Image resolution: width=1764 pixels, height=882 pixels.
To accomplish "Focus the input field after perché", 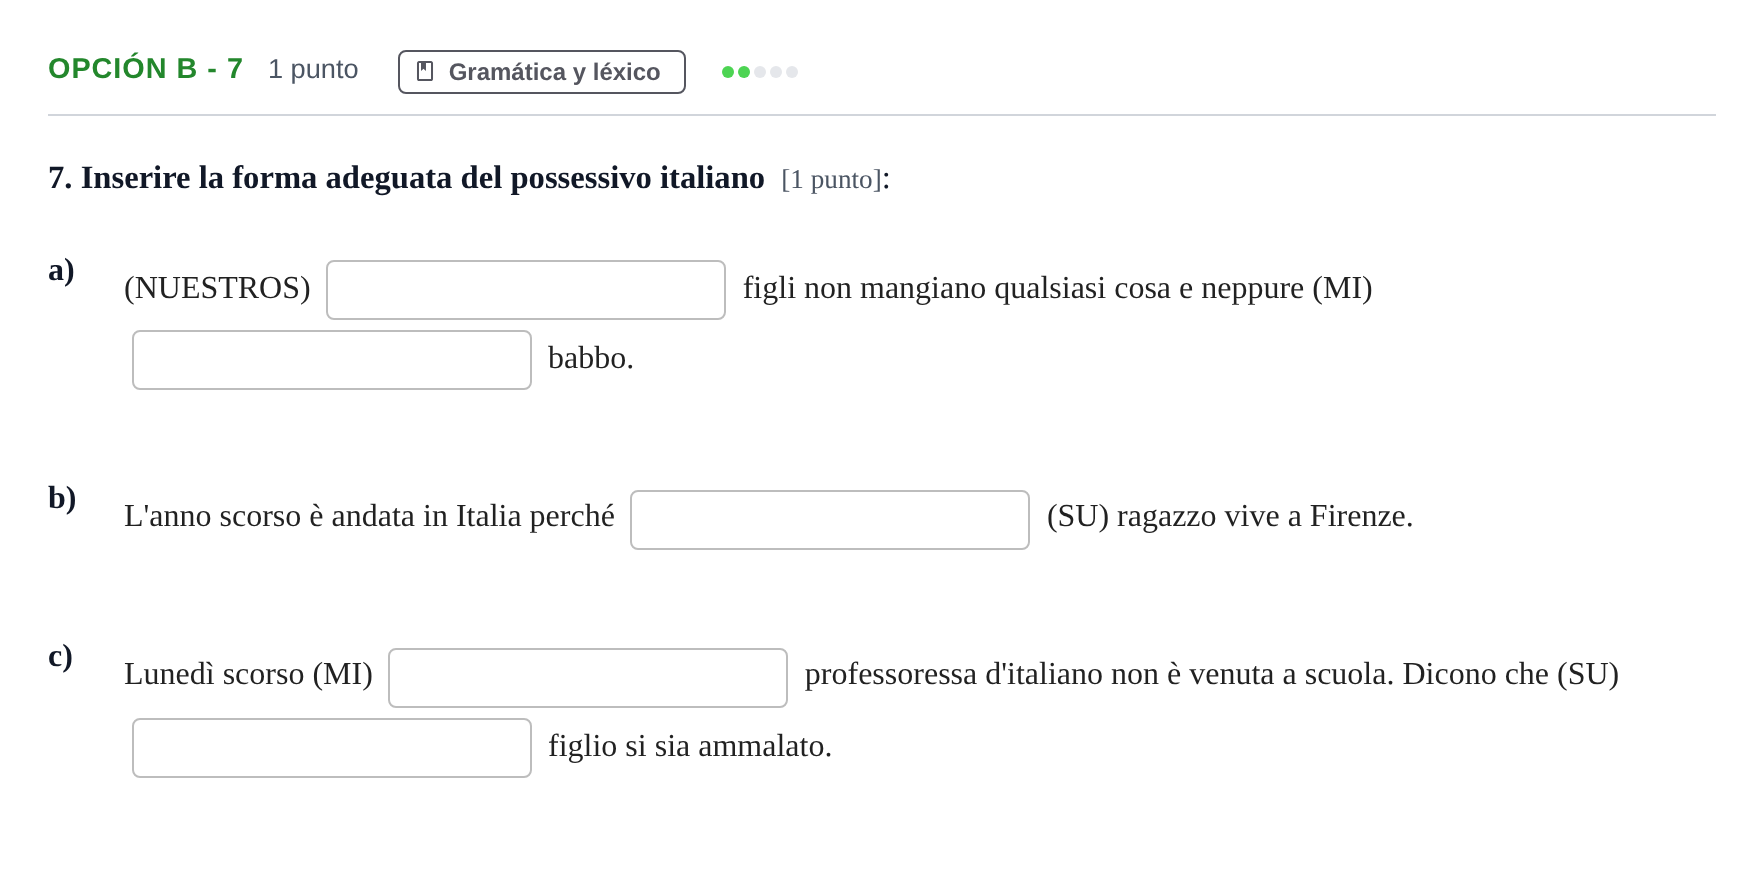I will [830, 520].
